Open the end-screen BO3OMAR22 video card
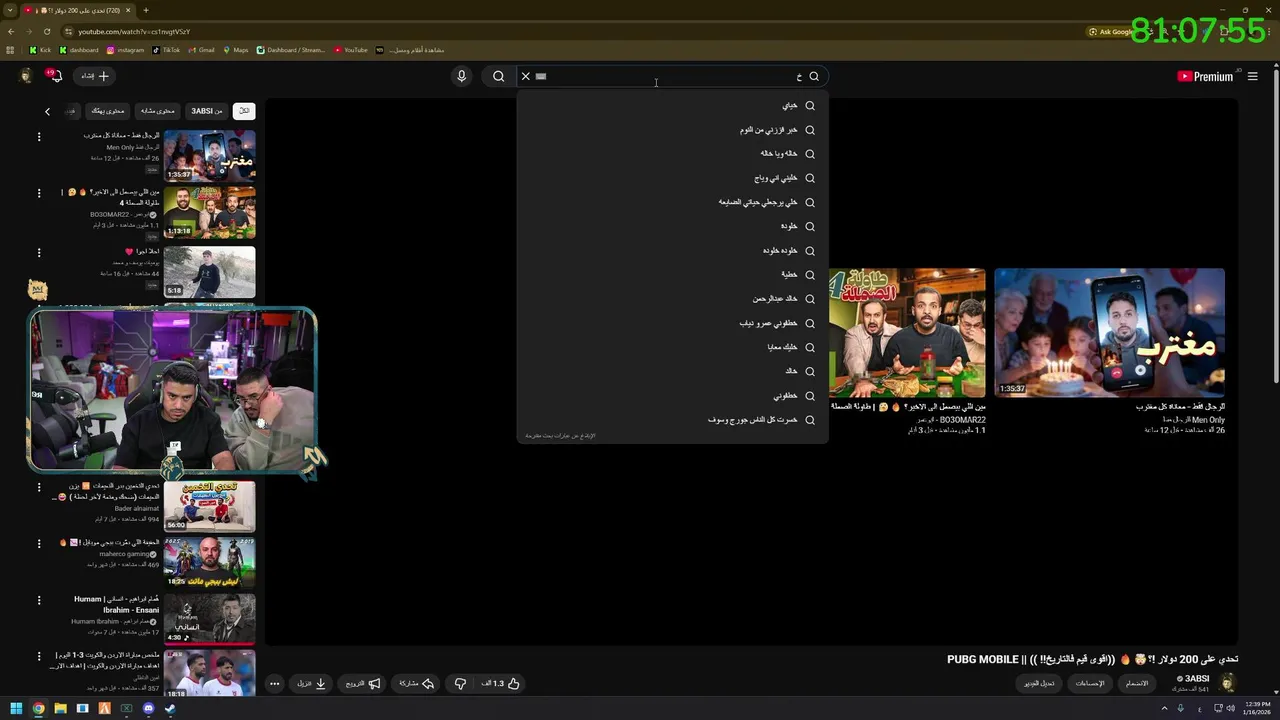 tap(906, 332)
